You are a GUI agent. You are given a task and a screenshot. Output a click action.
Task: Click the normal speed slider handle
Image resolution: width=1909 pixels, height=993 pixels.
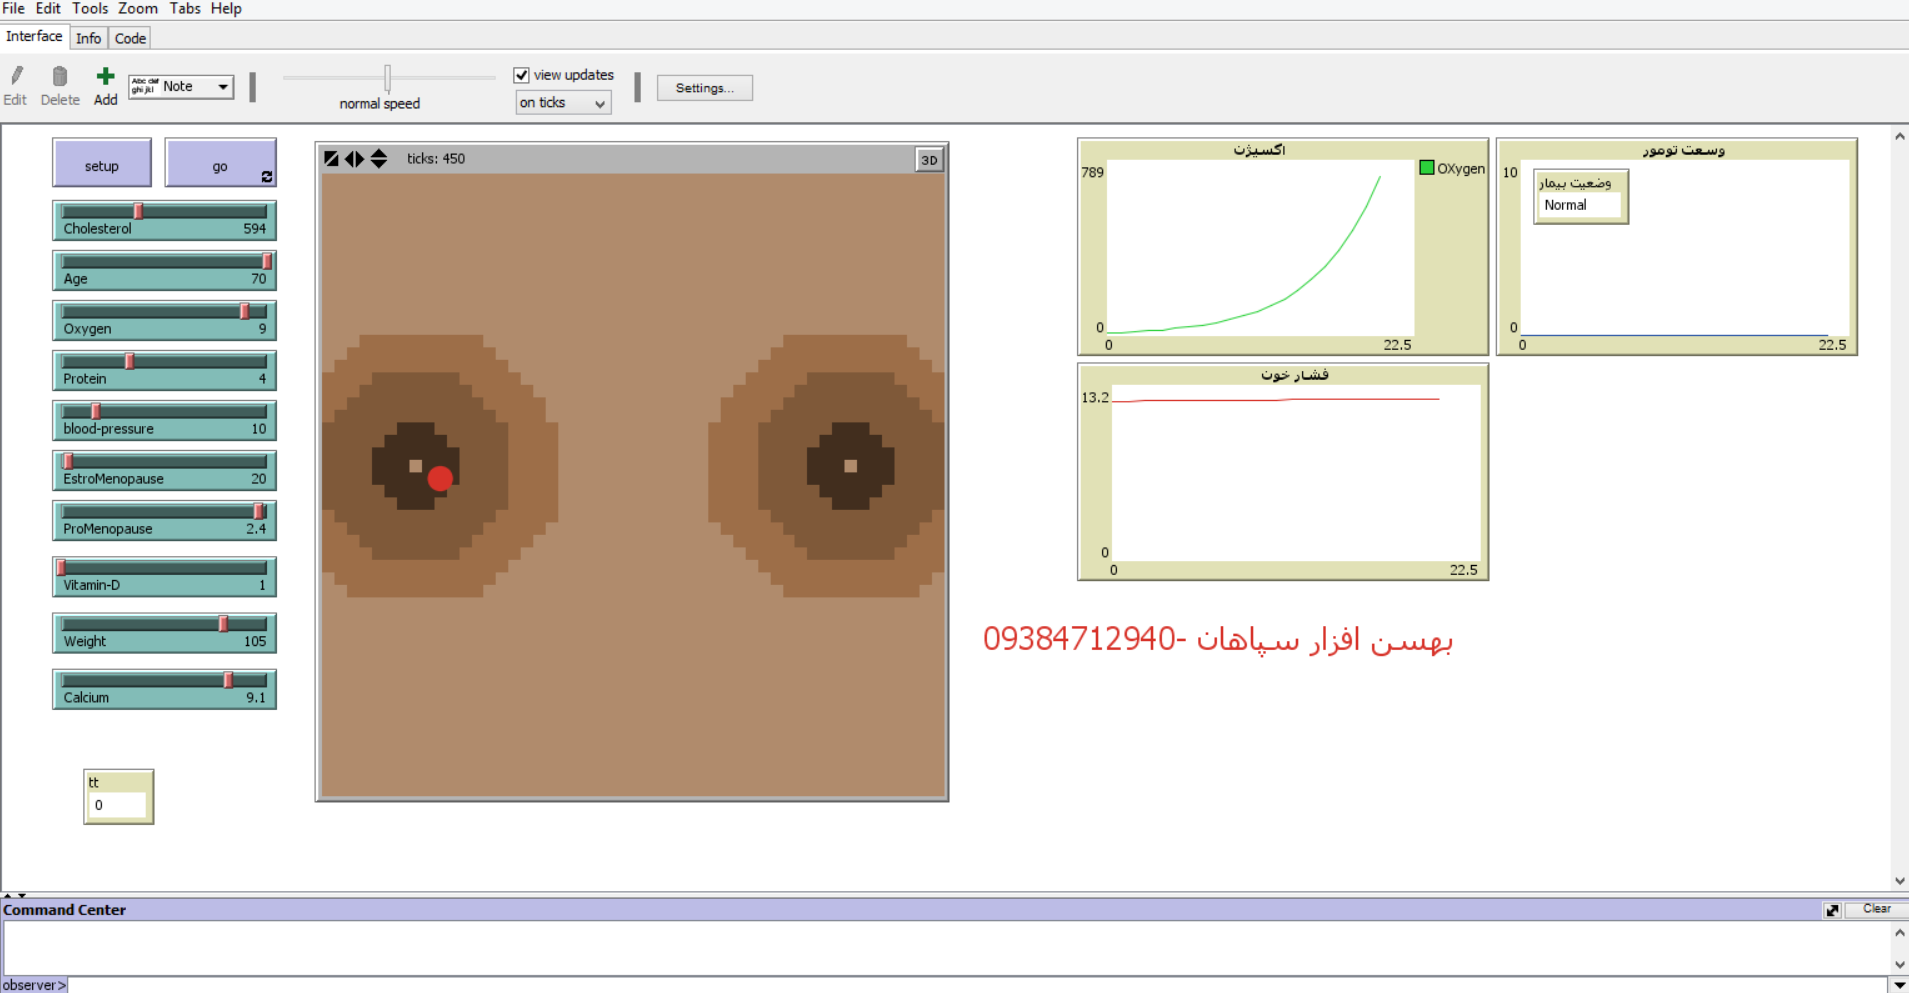click(387, 77)
